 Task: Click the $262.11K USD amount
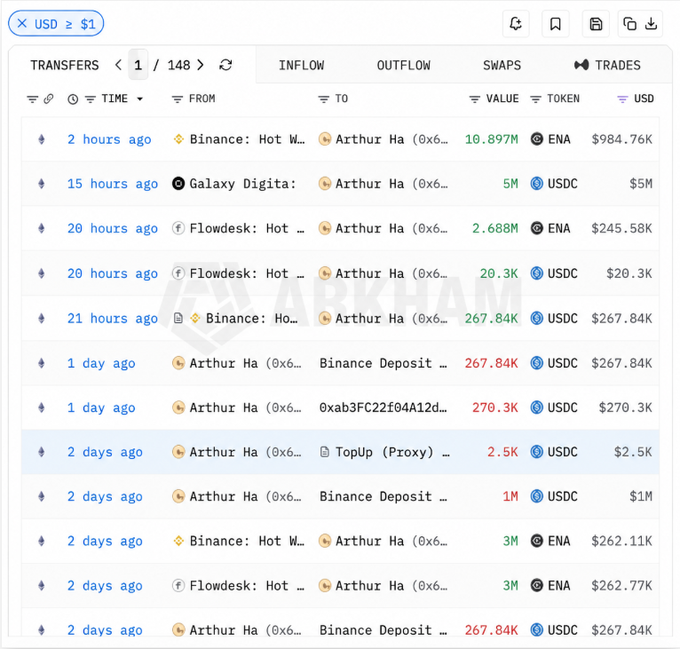(622, 541)
